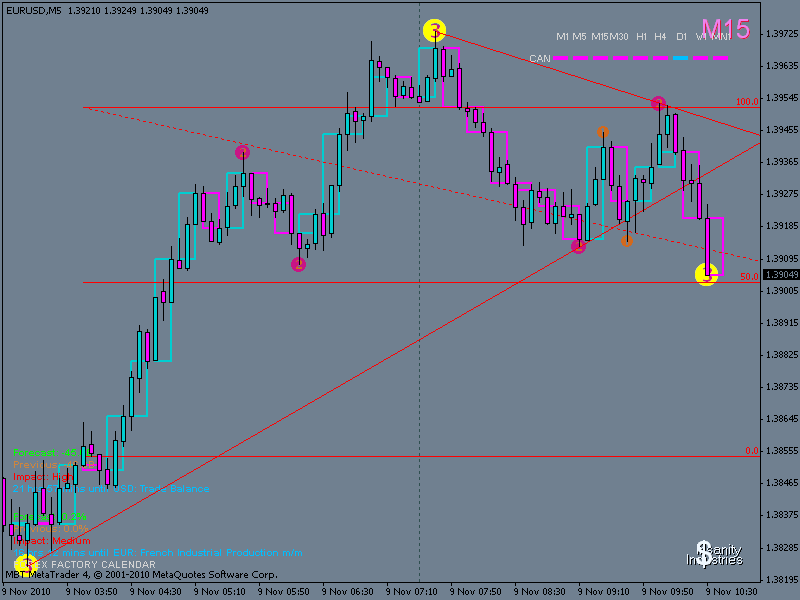Click price axis value 1.38285
The width and height of the screenshot is (800, 600).
781,547
